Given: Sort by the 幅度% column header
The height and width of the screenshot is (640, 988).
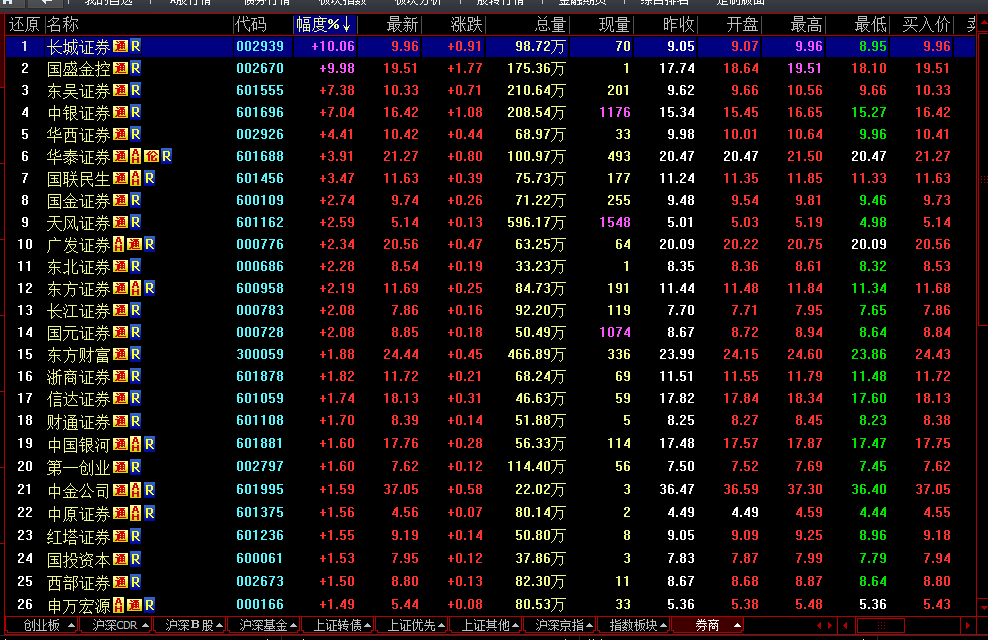Looking at the screenshot, I should (325, 25).
